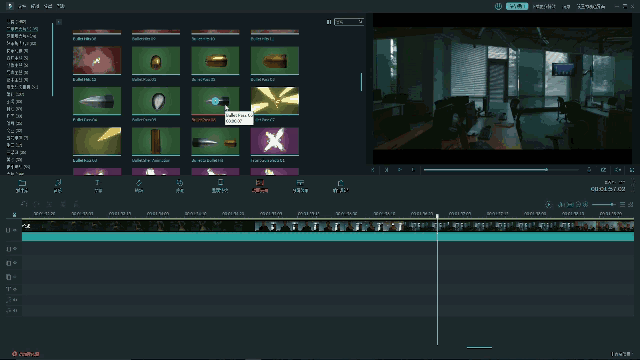The width and height of the screenshot is (640, 360).
Task: Click the text track T header icon
Action: (x=8, y=289)
